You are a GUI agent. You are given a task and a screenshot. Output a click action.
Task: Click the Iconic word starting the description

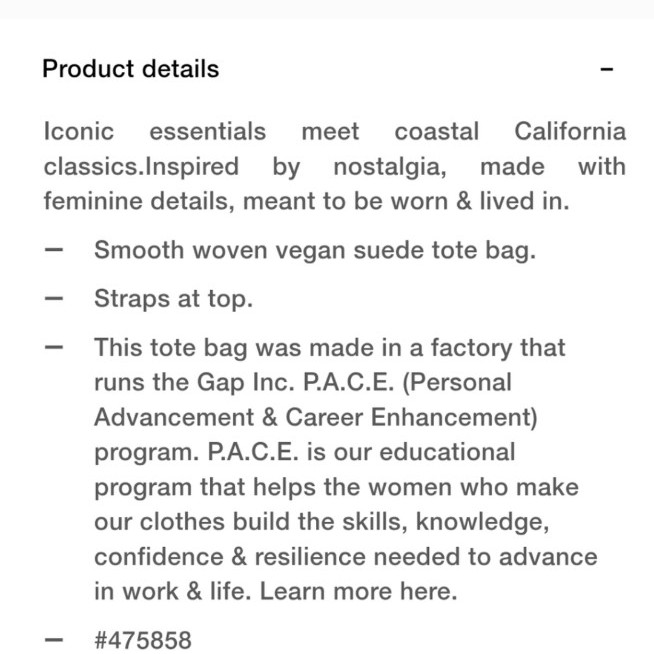[x=79, y=131]
